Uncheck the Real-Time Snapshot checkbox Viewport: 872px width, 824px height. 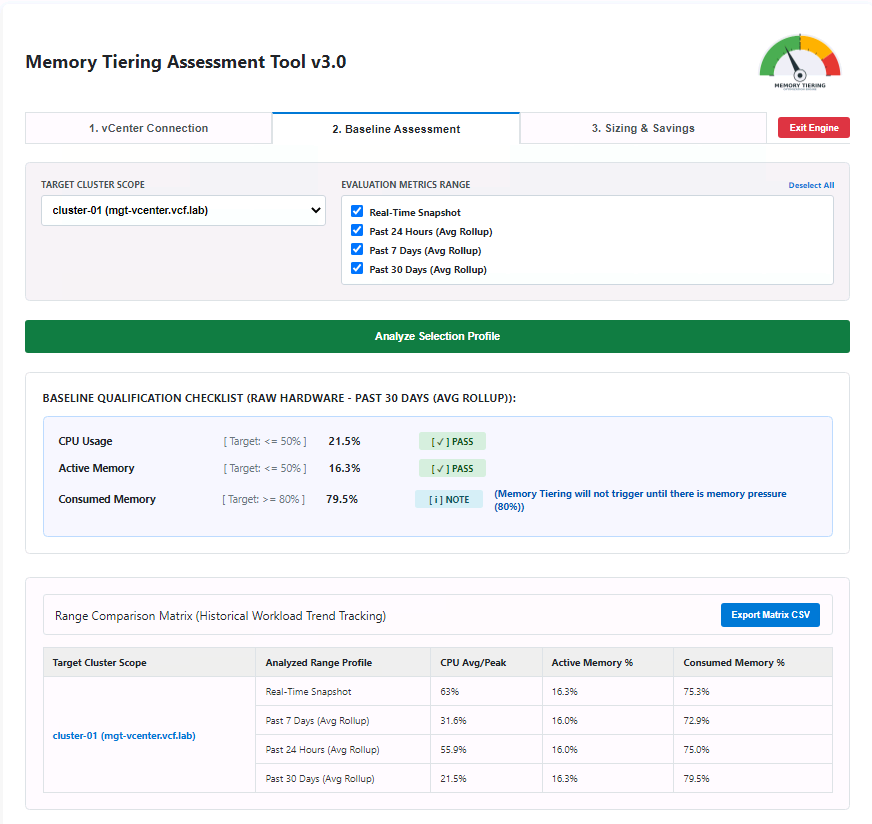pyautogui.click(x=357, y=211)
